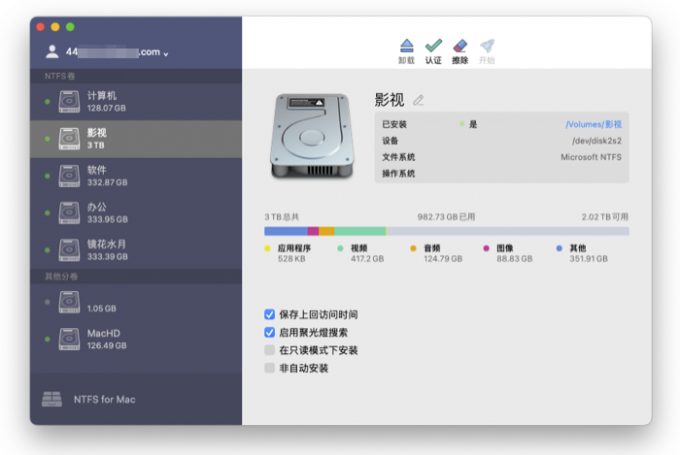Select the 软件 332.87 GB volume
The height and width of the screenshot is (455, 680).
[x=136, y=176]
